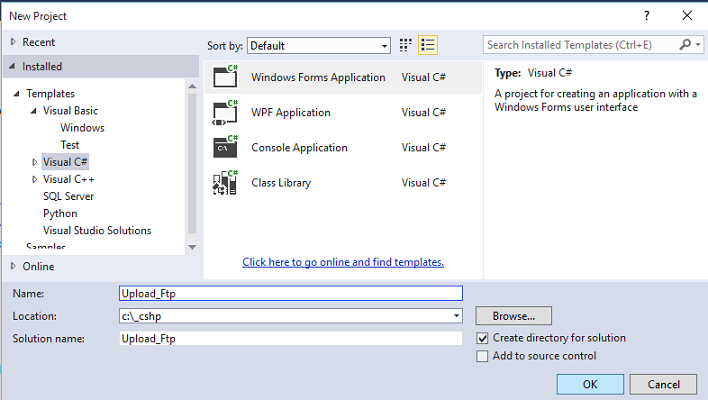Click the Recent section label
This screenshot has width=708, height=400.
point(38,42)
